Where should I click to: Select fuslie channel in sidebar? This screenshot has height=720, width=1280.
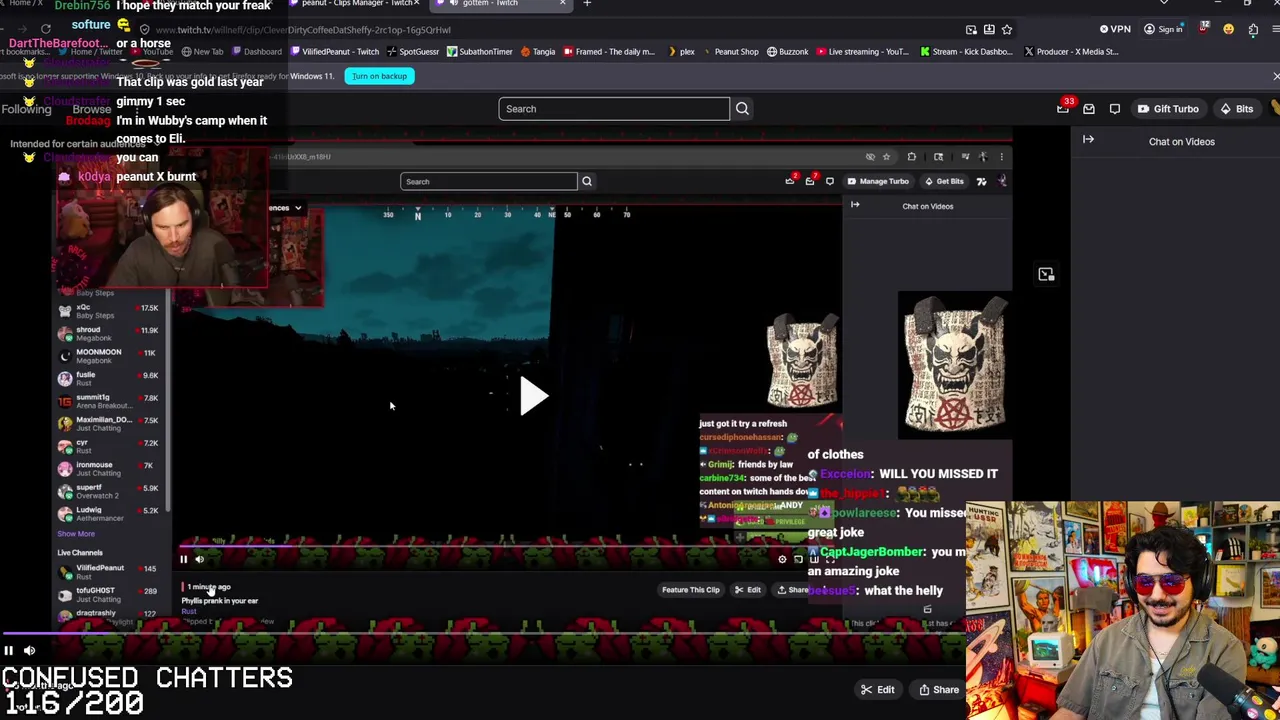tap(108, 378)
